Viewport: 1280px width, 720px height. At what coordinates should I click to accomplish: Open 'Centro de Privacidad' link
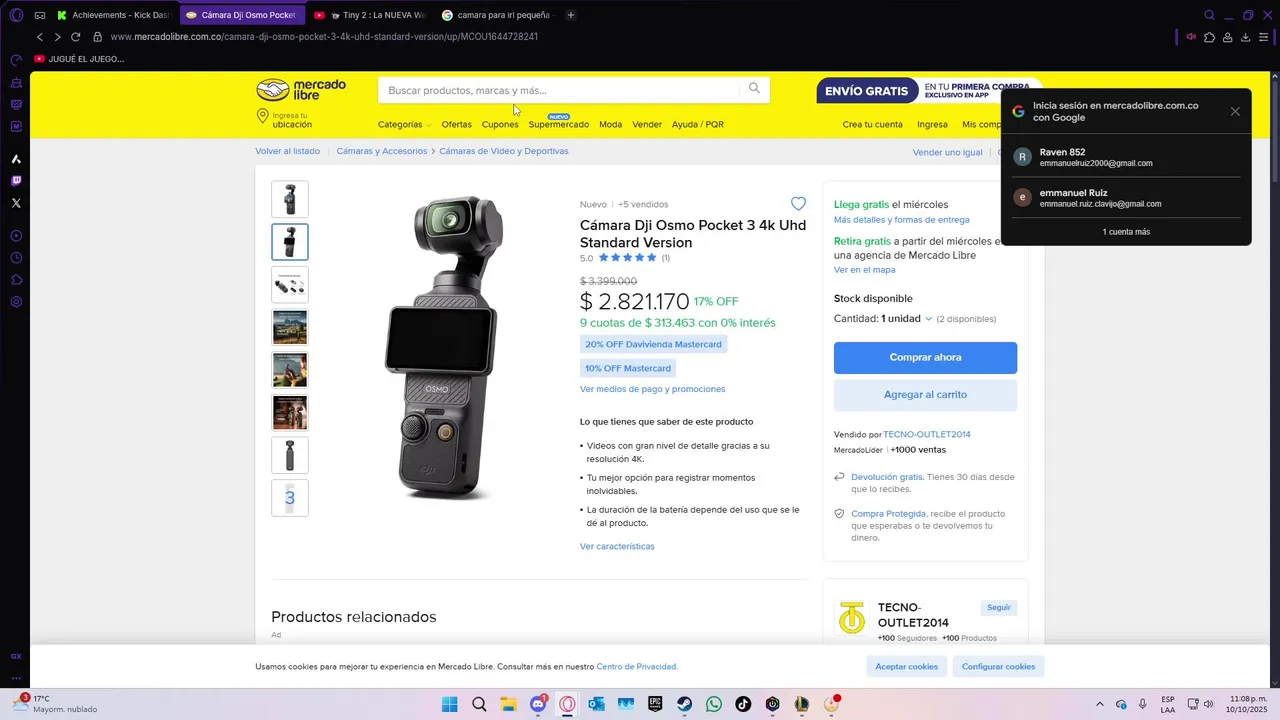tap(636, 666)
